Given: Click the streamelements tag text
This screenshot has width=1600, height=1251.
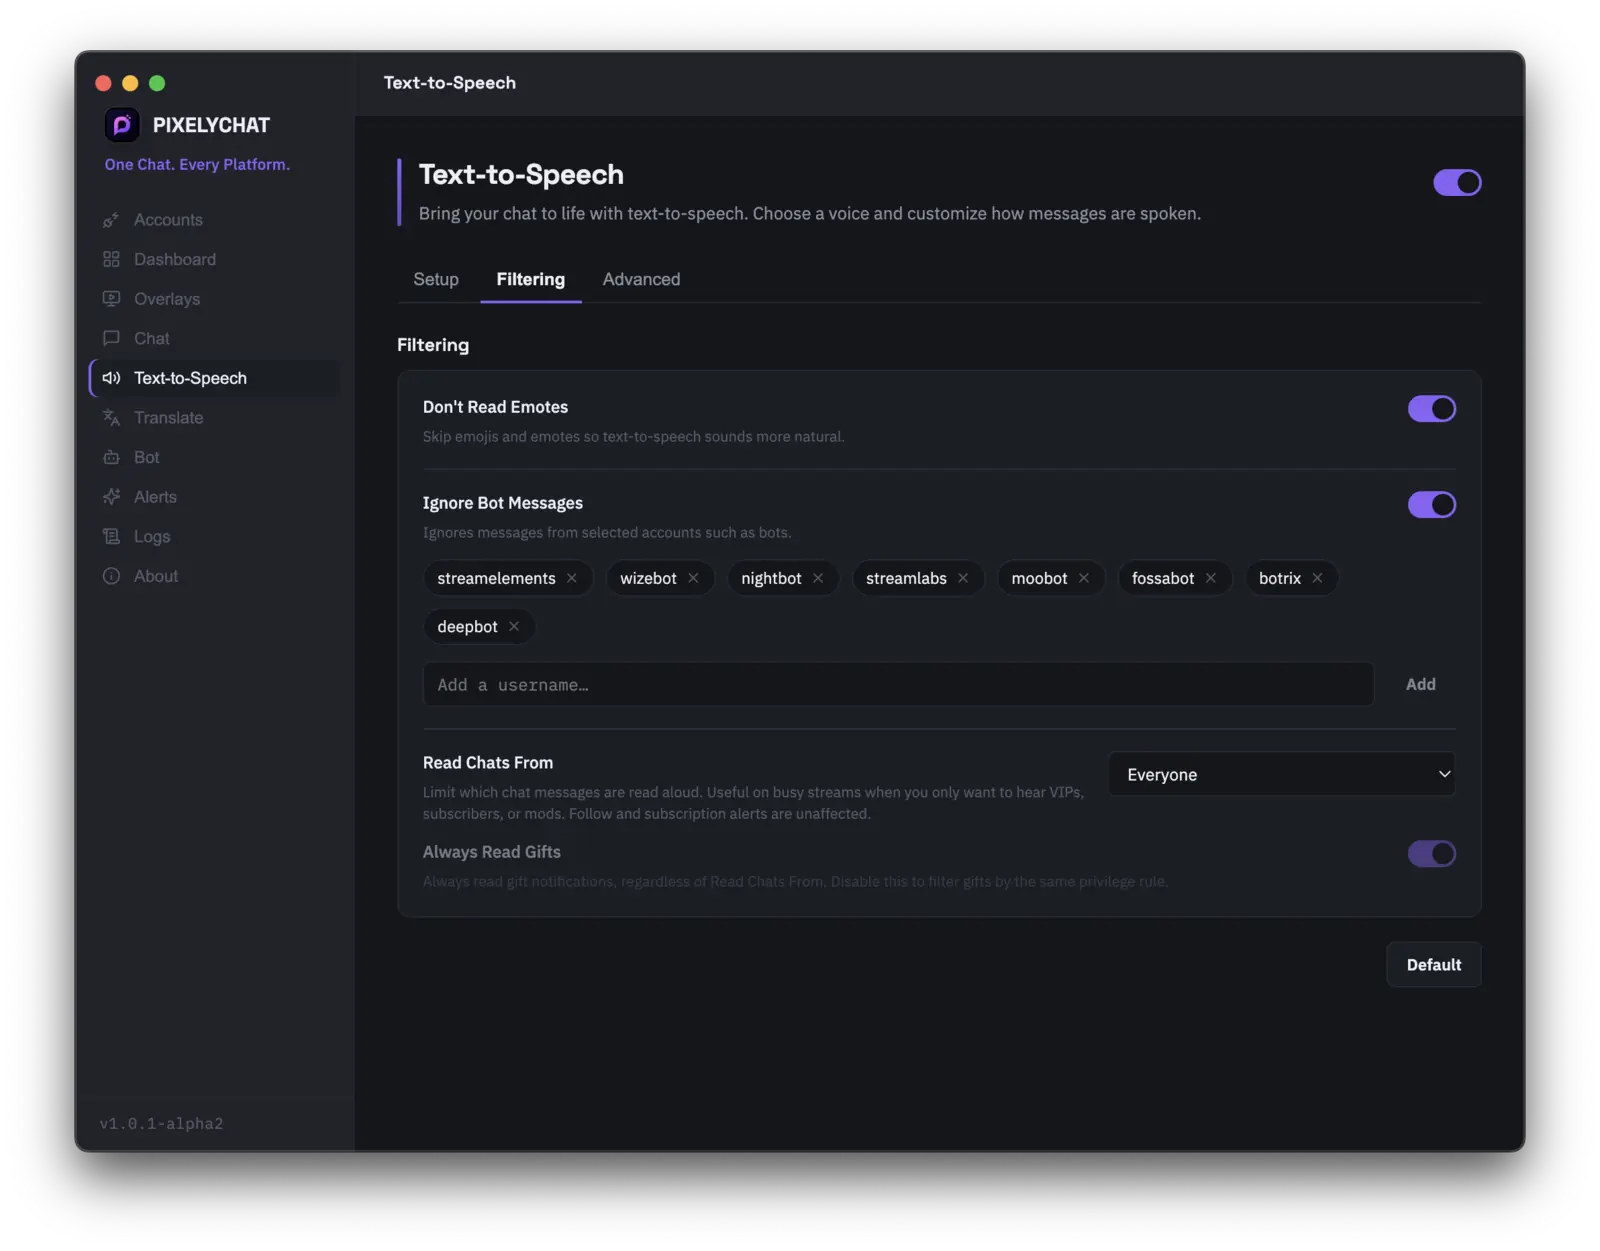Looking at the screenshot, I should click(496, 578).
